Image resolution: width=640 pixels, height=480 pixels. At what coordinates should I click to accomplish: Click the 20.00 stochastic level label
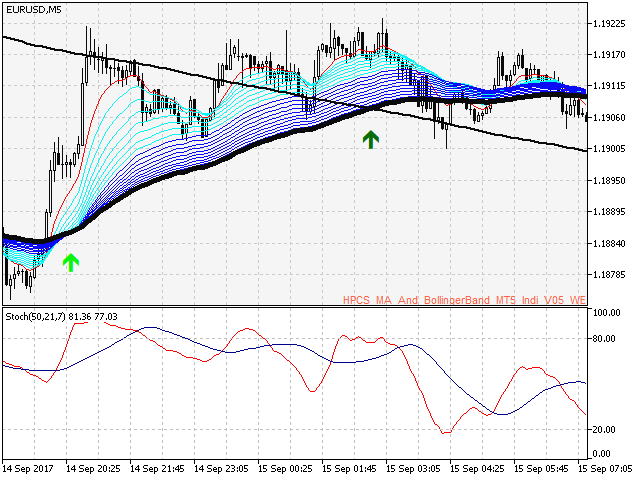pyautogui.click(x=607, y=429)
